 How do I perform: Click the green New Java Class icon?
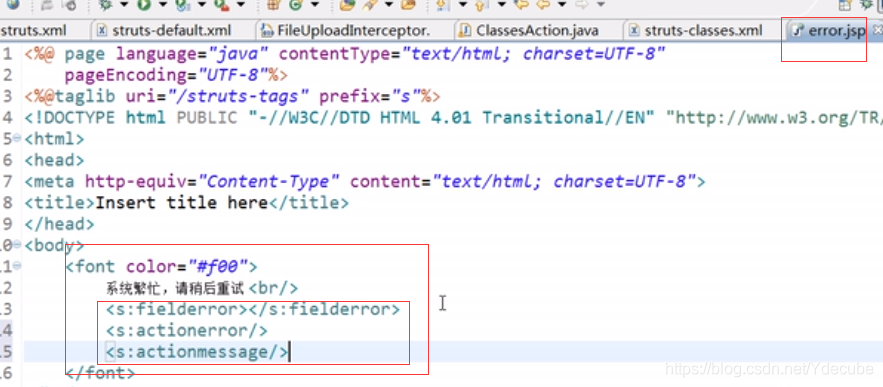(295, 5)
